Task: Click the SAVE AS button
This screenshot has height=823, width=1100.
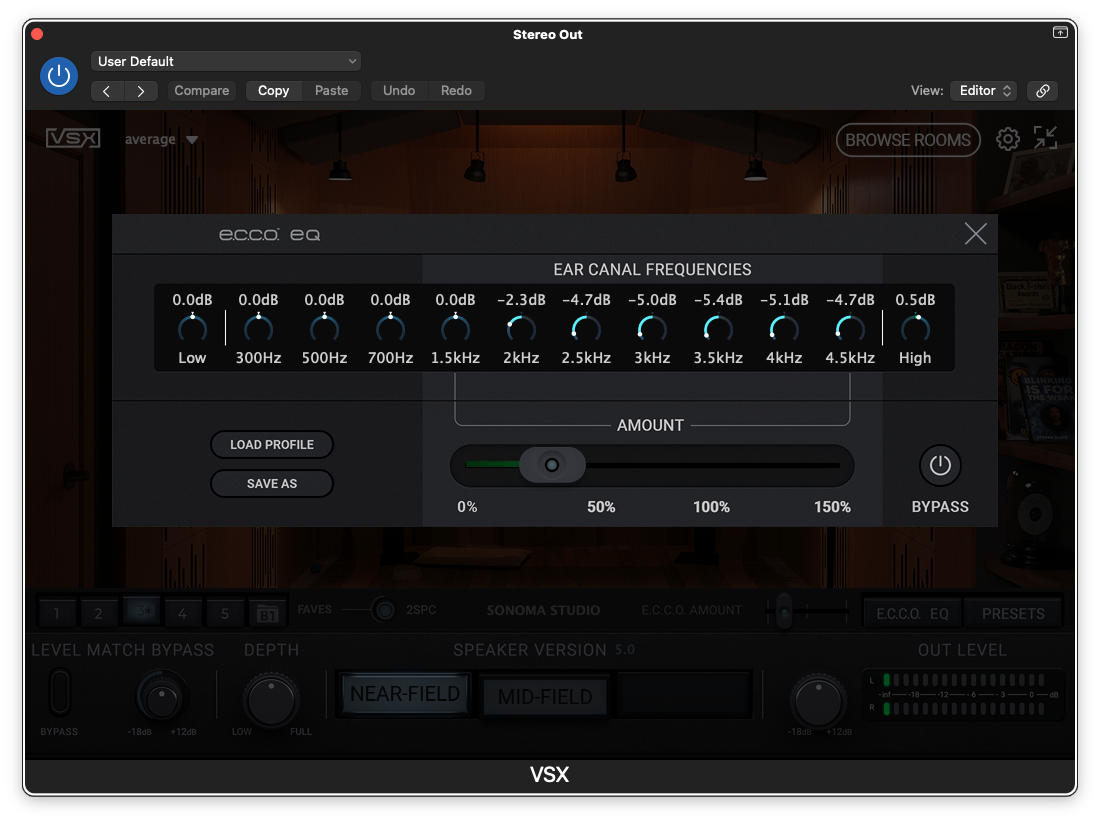Action: coord(272,484)
